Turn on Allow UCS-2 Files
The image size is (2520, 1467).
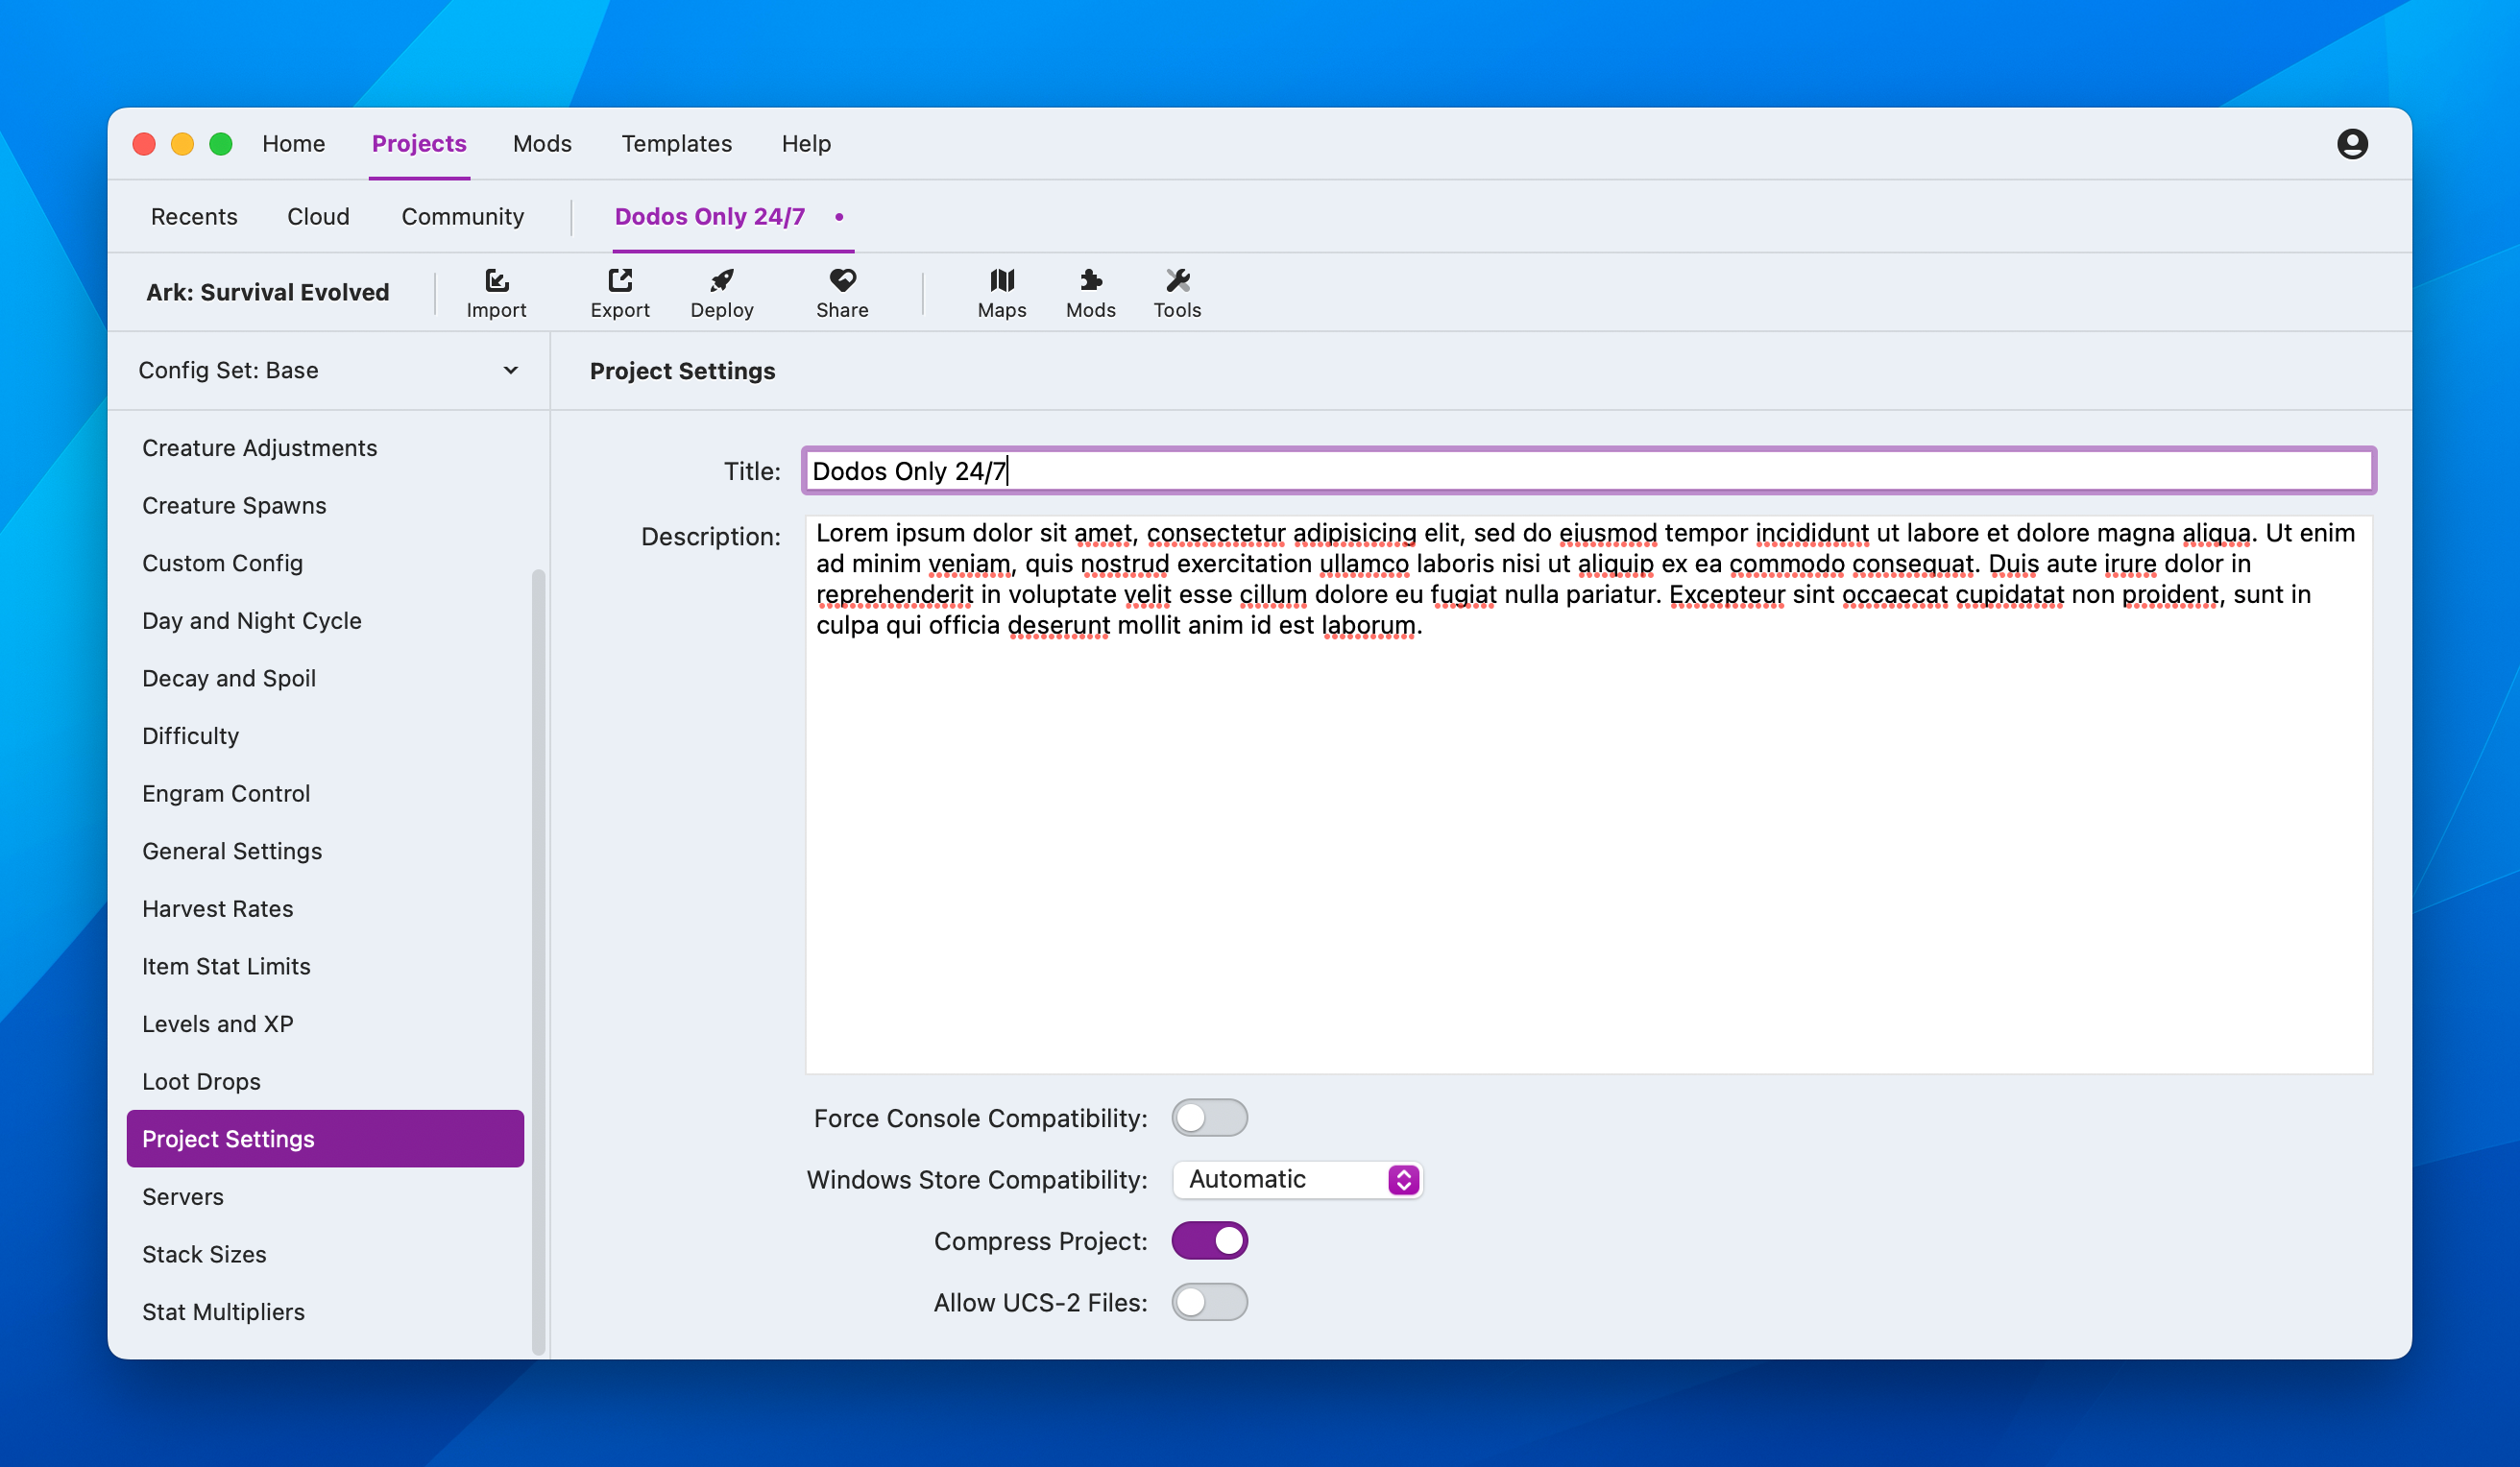1208,1302
